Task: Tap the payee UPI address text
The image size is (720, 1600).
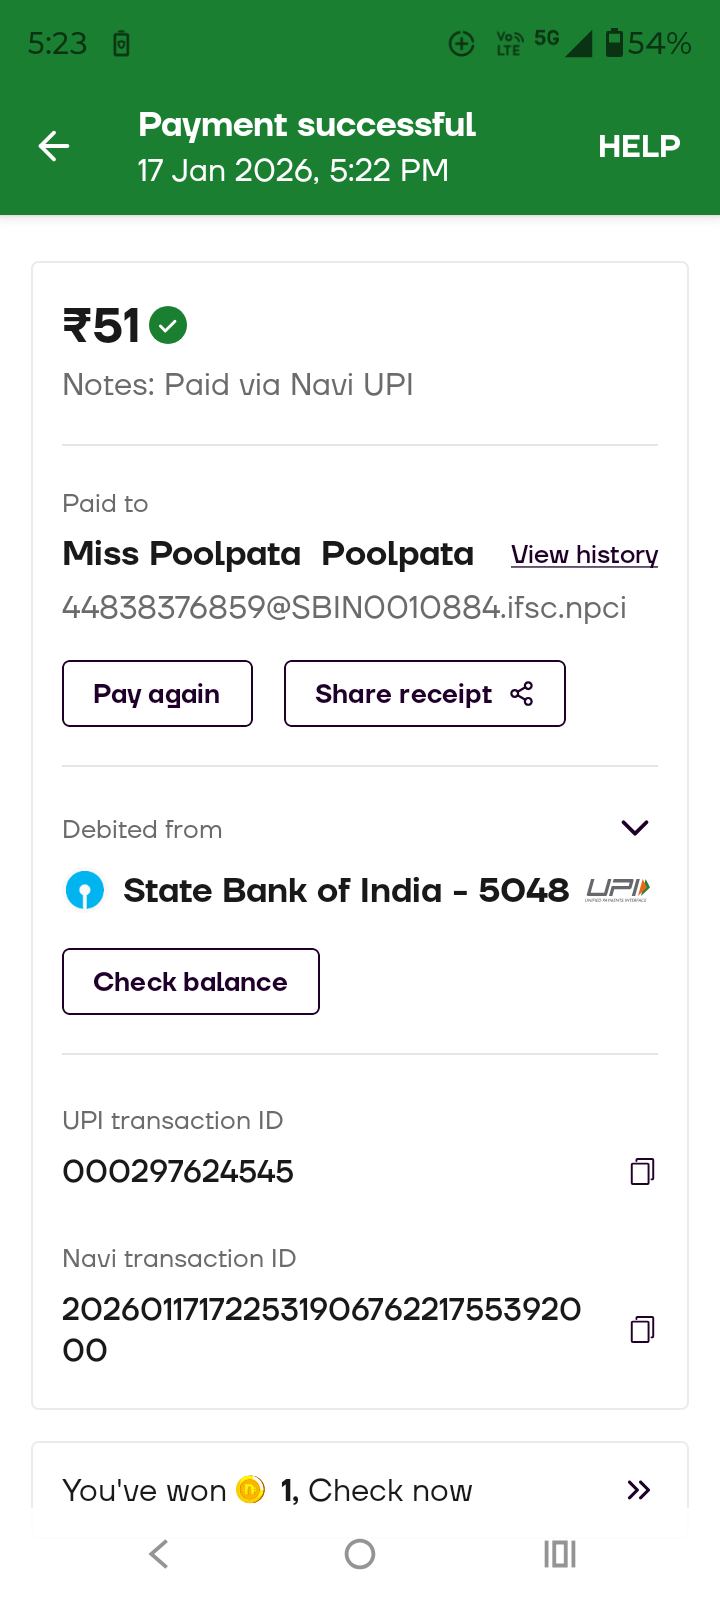Action: (x=344, y=608)
